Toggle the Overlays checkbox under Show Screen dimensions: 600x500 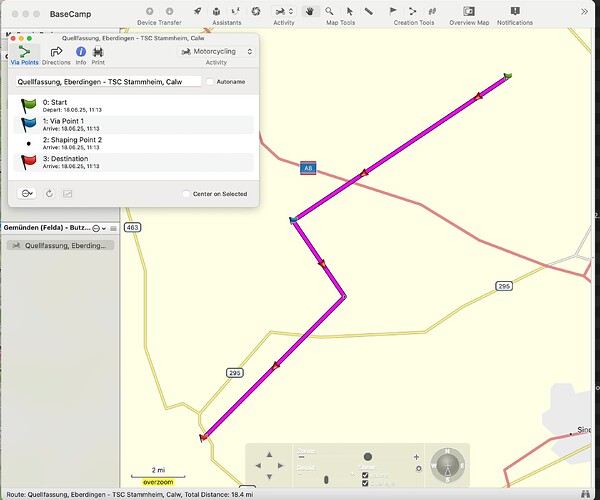click(365, 483)
